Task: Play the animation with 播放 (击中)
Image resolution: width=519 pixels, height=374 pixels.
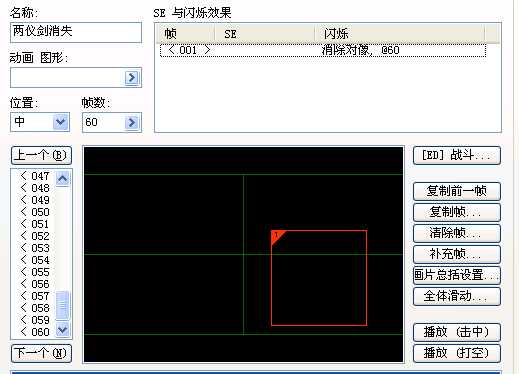Action: (x=457, y=332)
